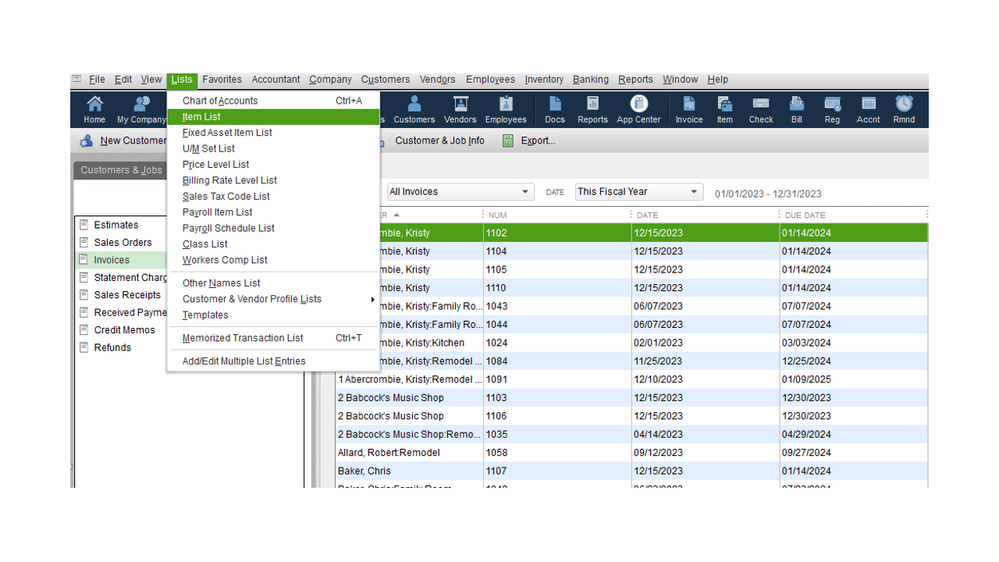Select Item List from Lists menu
This screenshot has width=999, height=562.
[202, 117]
